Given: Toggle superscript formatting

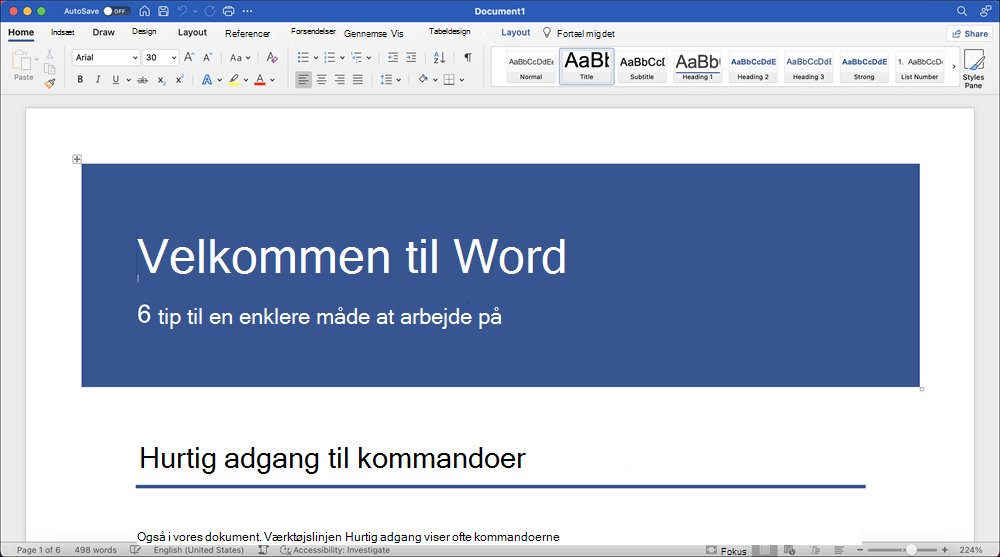Looking at the screenshot, I should click(x=180, y=80).
